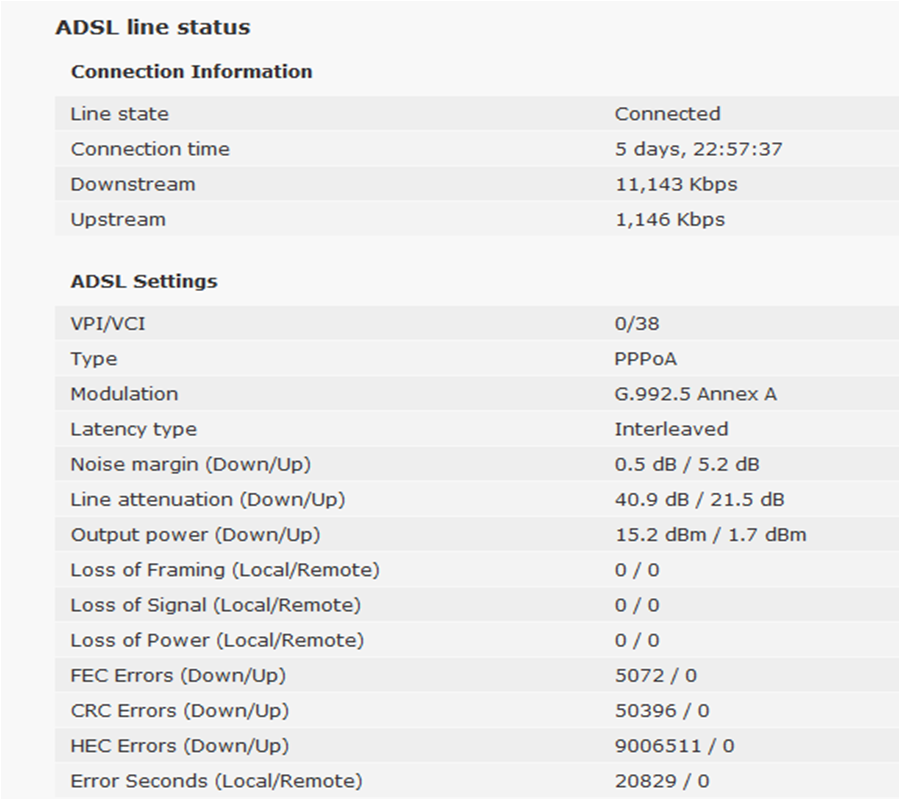Click the 'Line attenuation (Down/Up)' label
Viewport: 900px width, 800px height.
click(208, 500)
